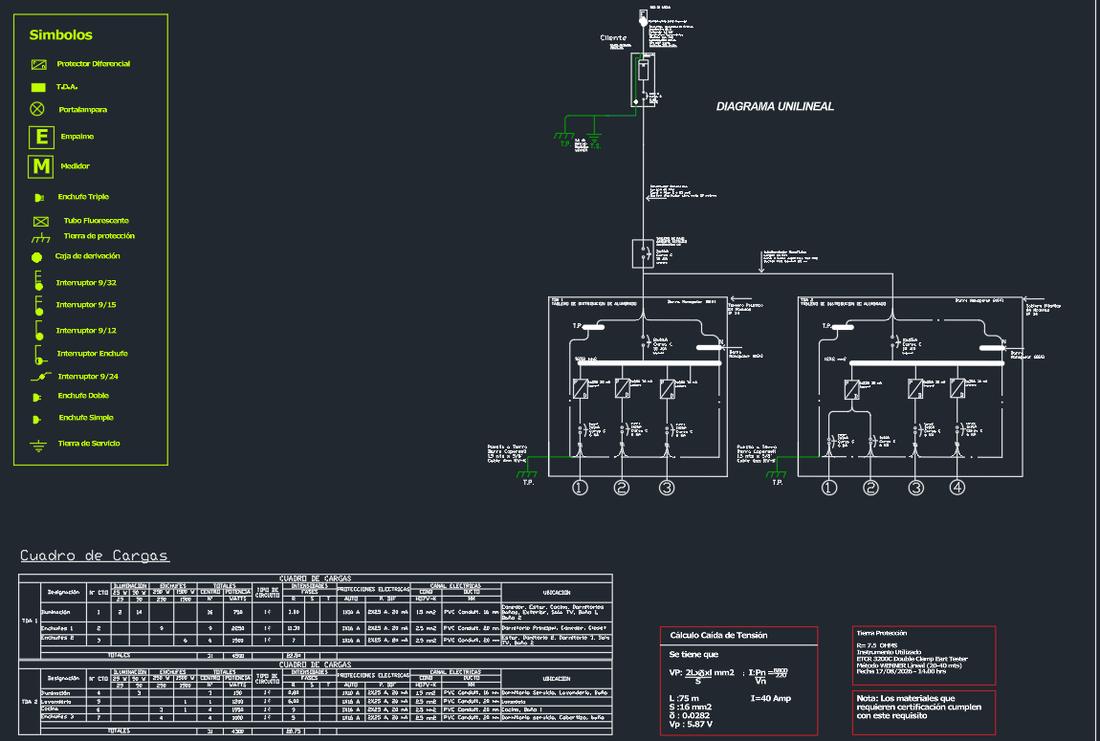1100x741 pixels.
Task: Click the Caja de derivación hexagon symbol
Action: [36, 258]
